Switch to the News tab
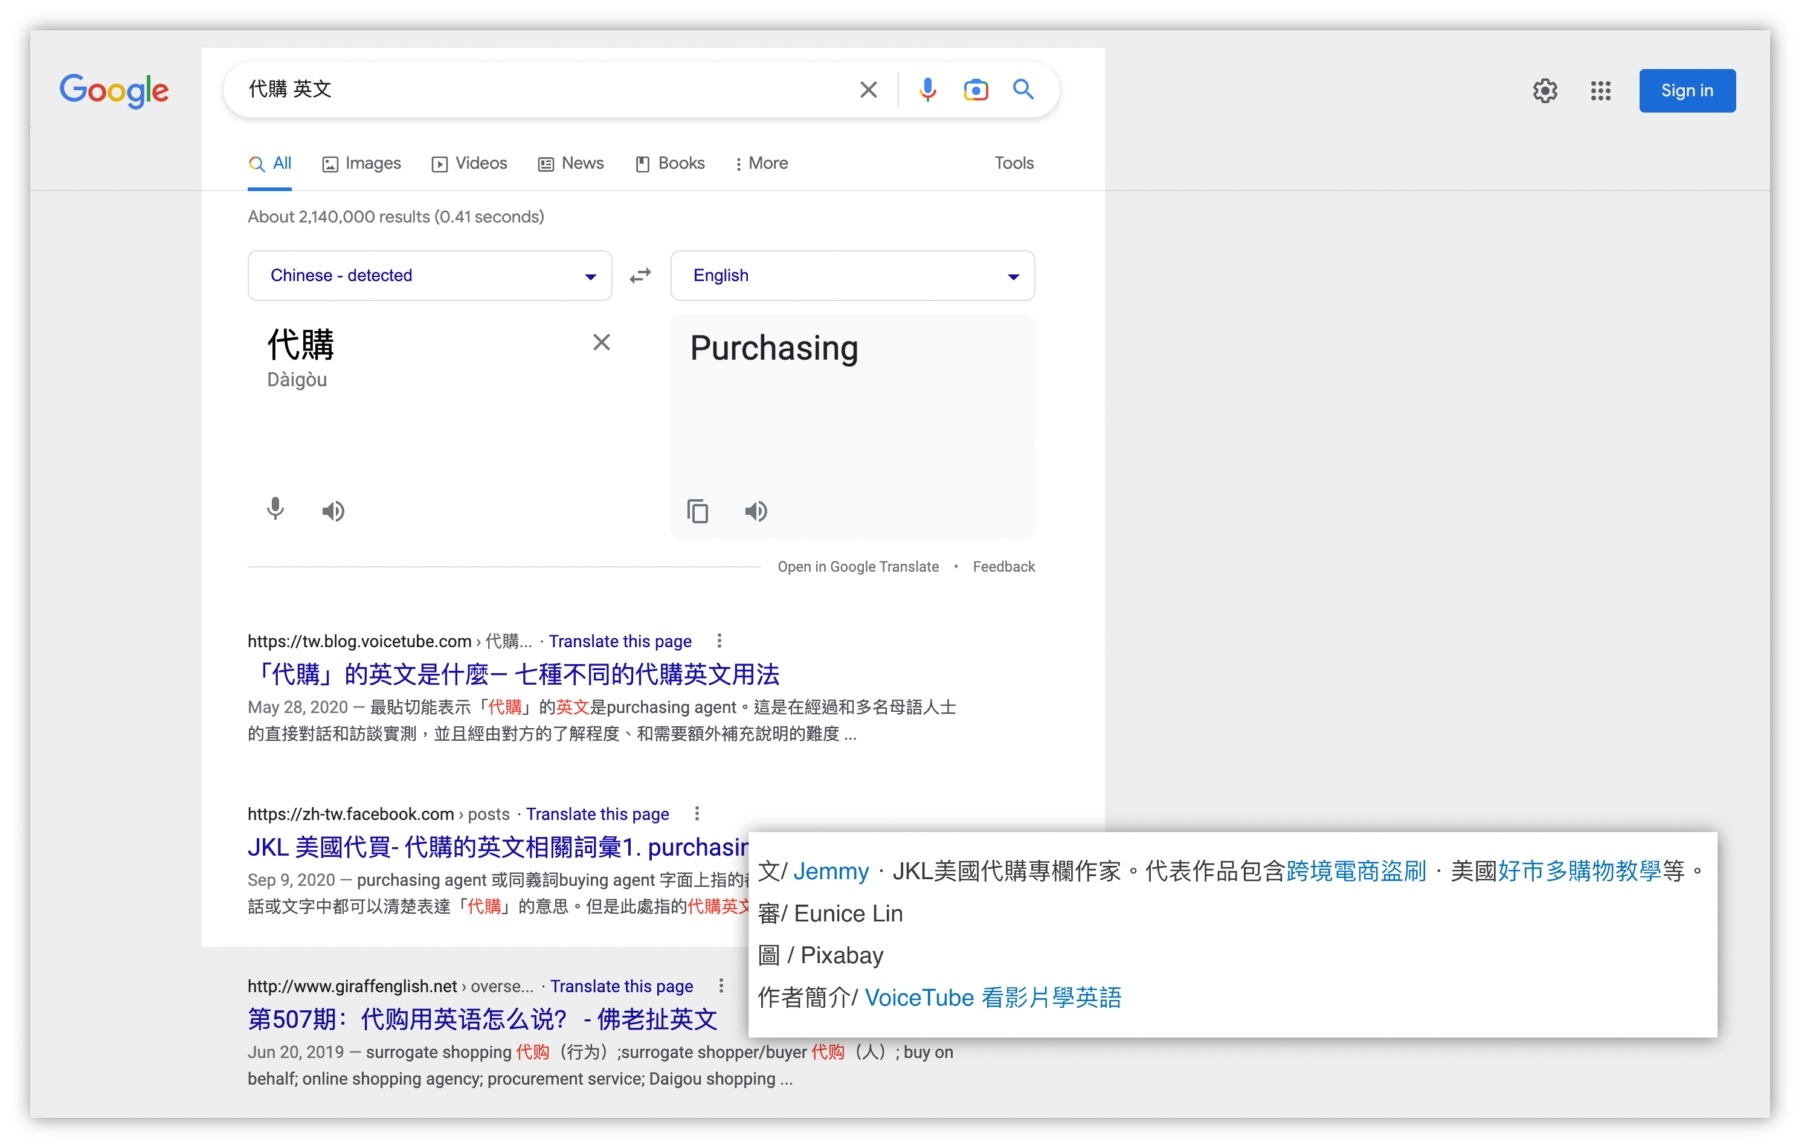 (x=571, y=164)
